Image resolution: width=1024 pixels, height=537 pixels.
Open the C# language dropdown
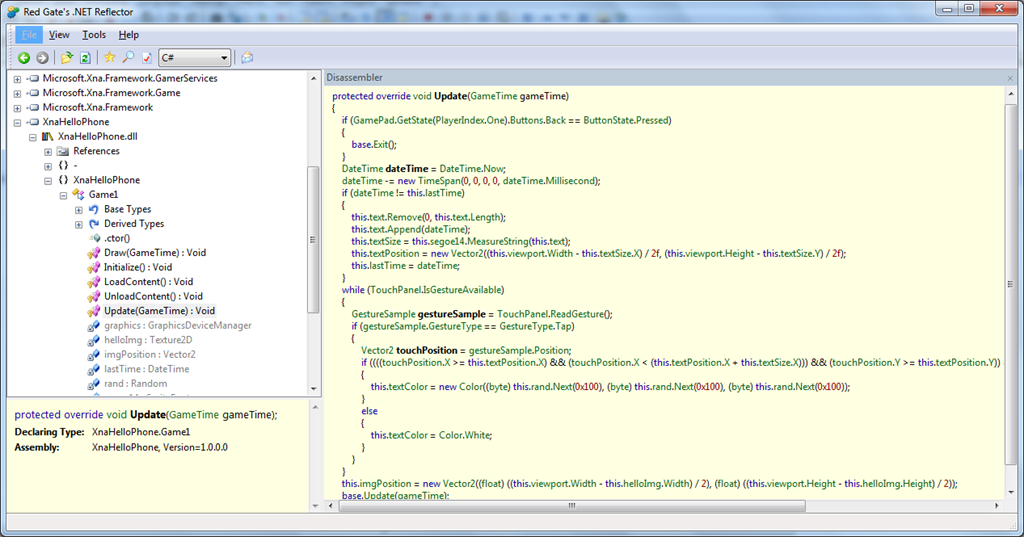pyautogui.click(x=195, y=58)
